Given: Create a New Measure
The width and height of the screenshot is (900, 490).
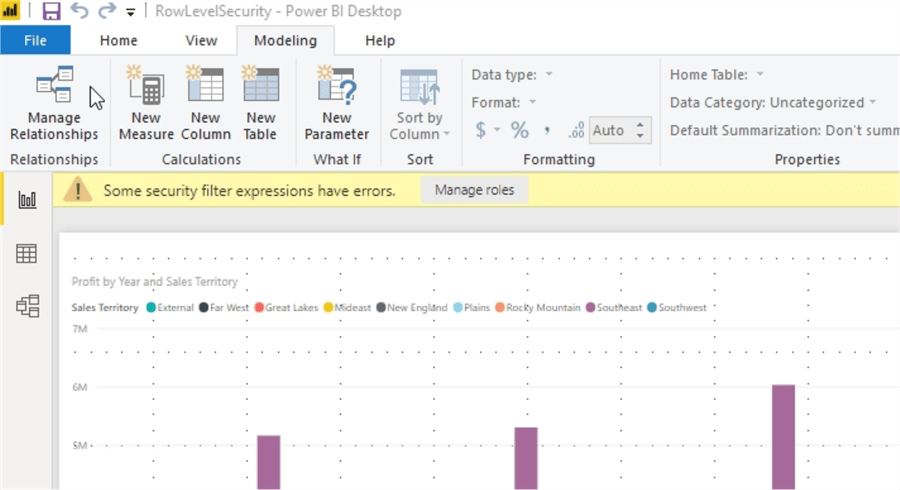Looking at the screenshot, I should coord(146,103).
